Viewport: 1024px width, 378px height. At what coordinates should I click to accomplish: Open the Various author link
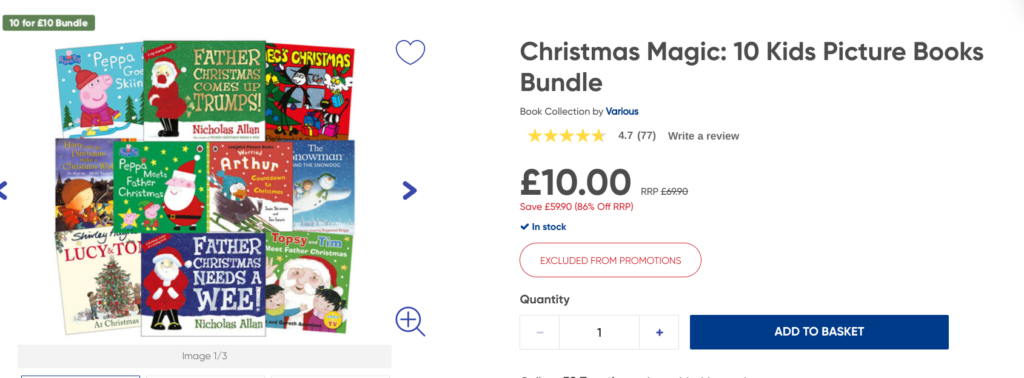pos(622,111)
